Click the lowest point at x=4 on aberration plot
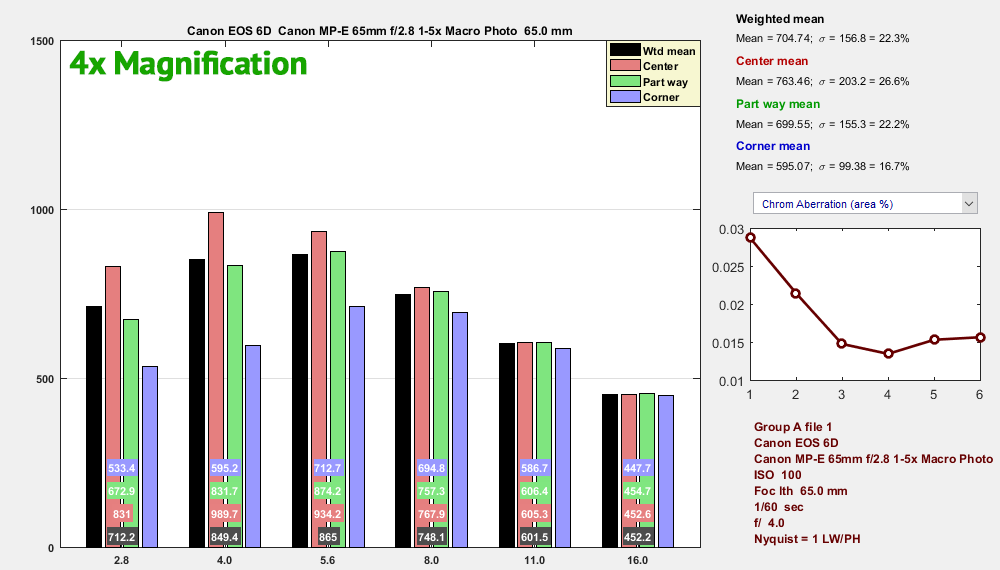The height and width of the screenshot is (570, 1000). (x=888, y=353)
